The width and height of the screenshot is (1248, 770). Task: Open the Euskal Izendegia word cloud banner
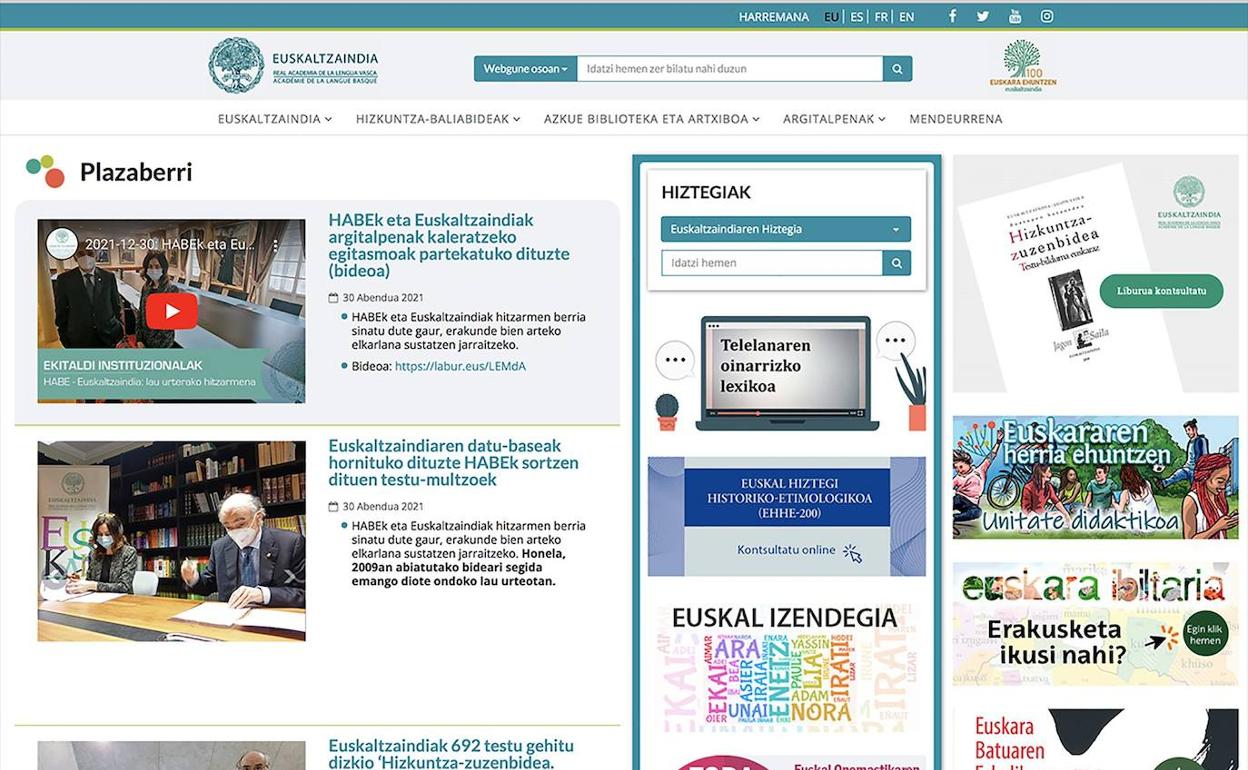[786, 666]
